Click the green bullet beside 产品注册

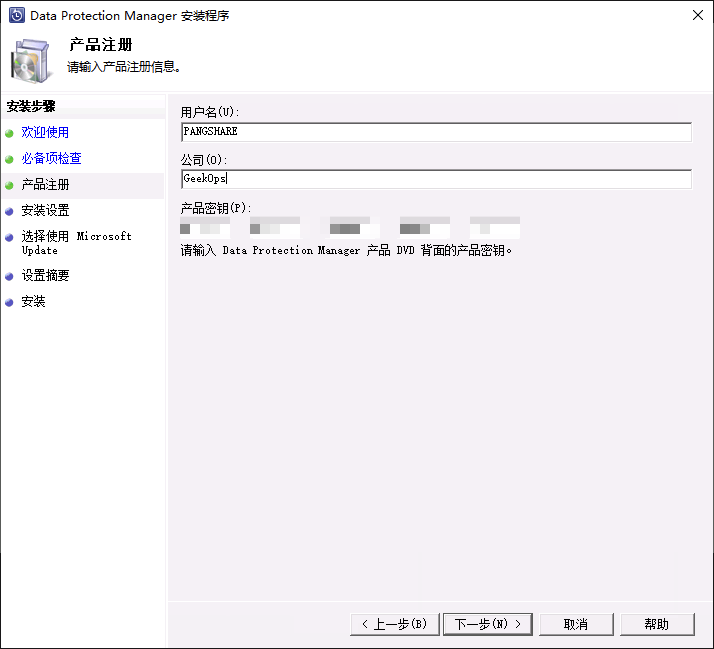tap(9, 185)
